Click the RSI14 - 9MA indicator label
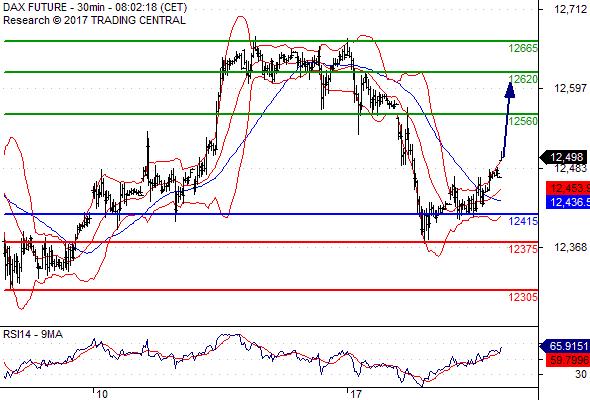The width and height of the screenshot is (590, 400). point(33,334)
